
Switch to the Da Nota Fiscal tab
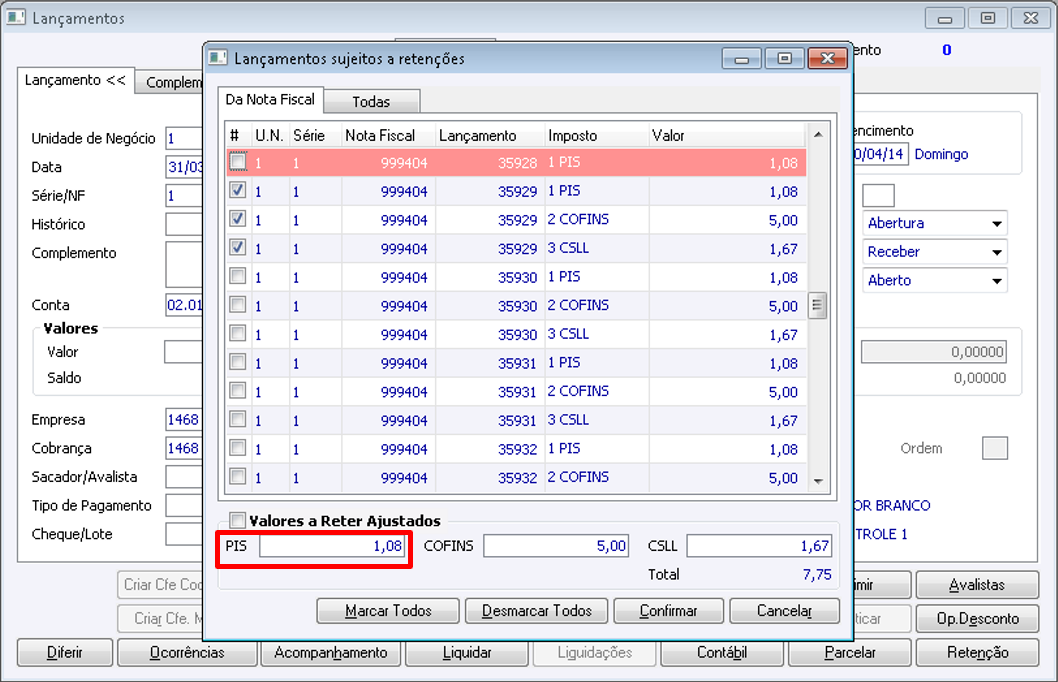271,100
